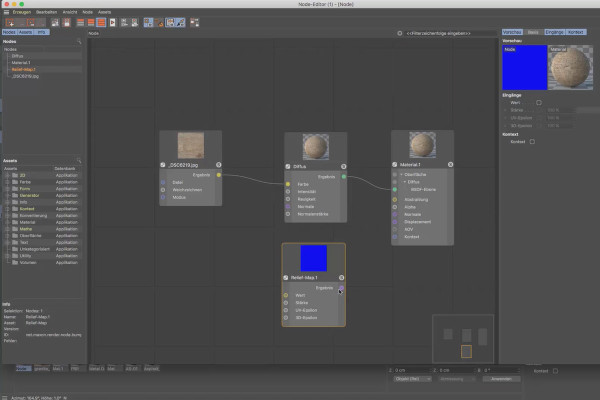Viewport: 600px width, 400px height.
Task: Toggle the Kontext circle in the bottom attribute bar
Action: click(555, 371)
